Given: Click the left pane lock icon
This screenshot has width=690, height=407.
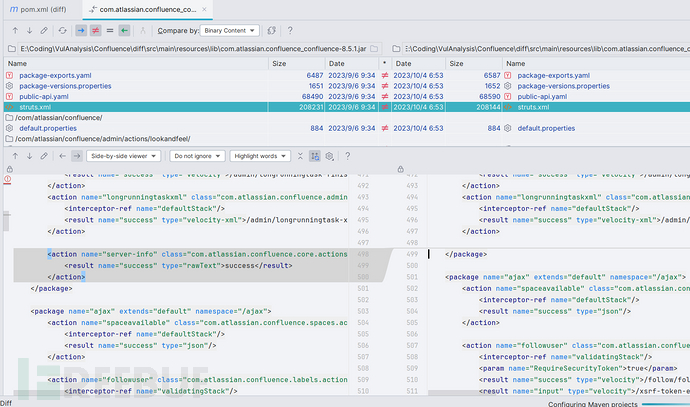Looking at the screenshot, I should point(10,169).
